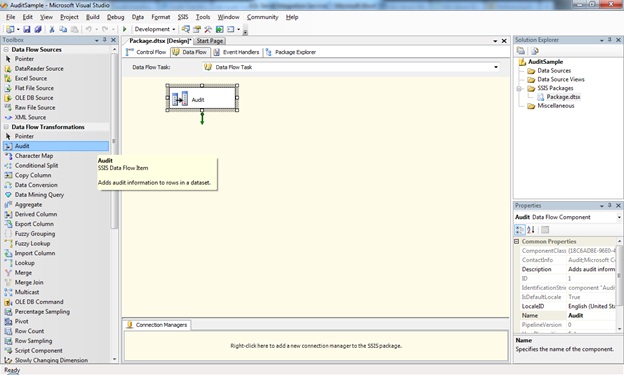The height and width of the screenshot is (375, 624).
Task: Open the SSIS menu
Action: pos(183,17)
